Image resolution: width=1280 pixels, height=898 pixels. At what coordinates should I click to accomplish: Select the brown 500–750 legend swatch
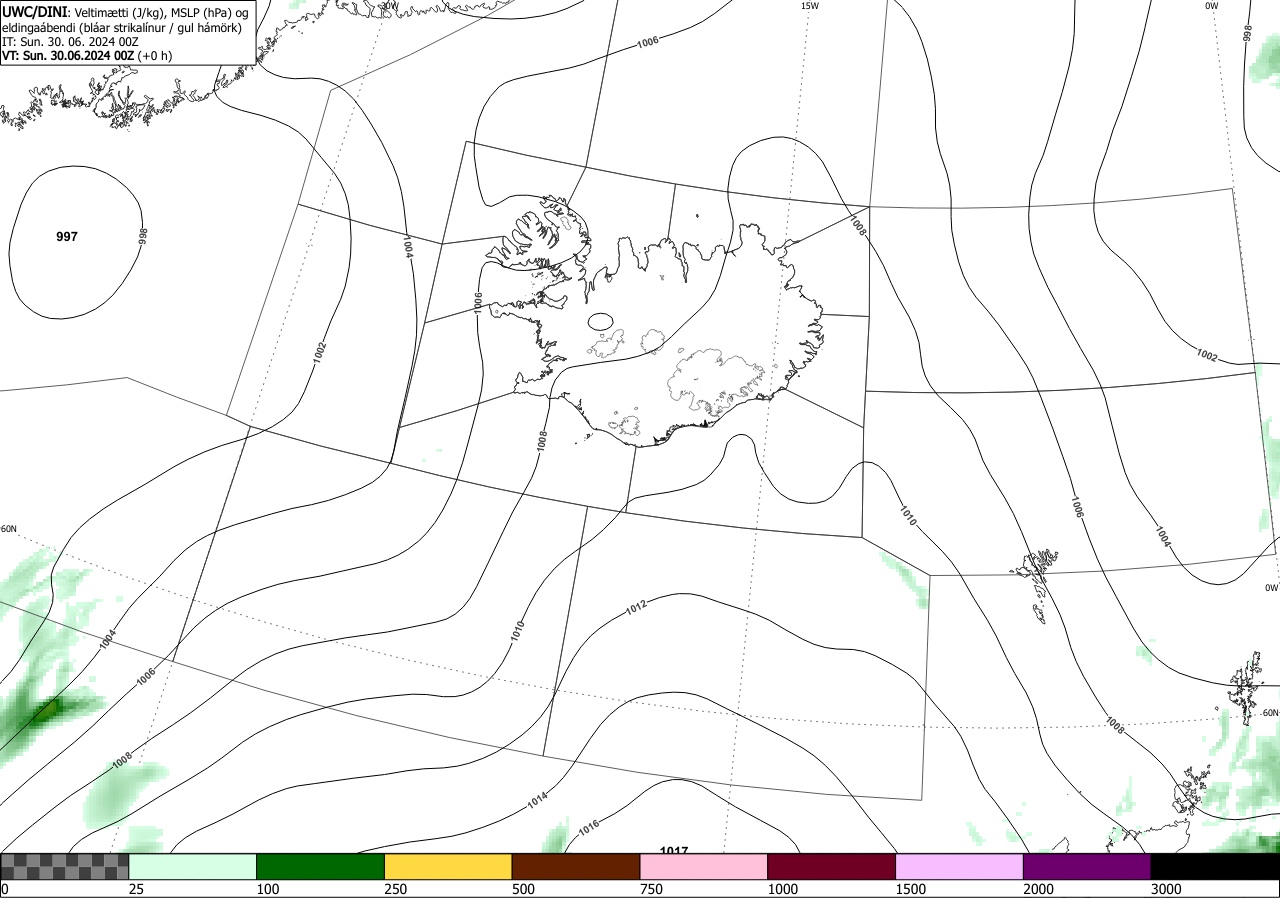(x=576, y=866)
